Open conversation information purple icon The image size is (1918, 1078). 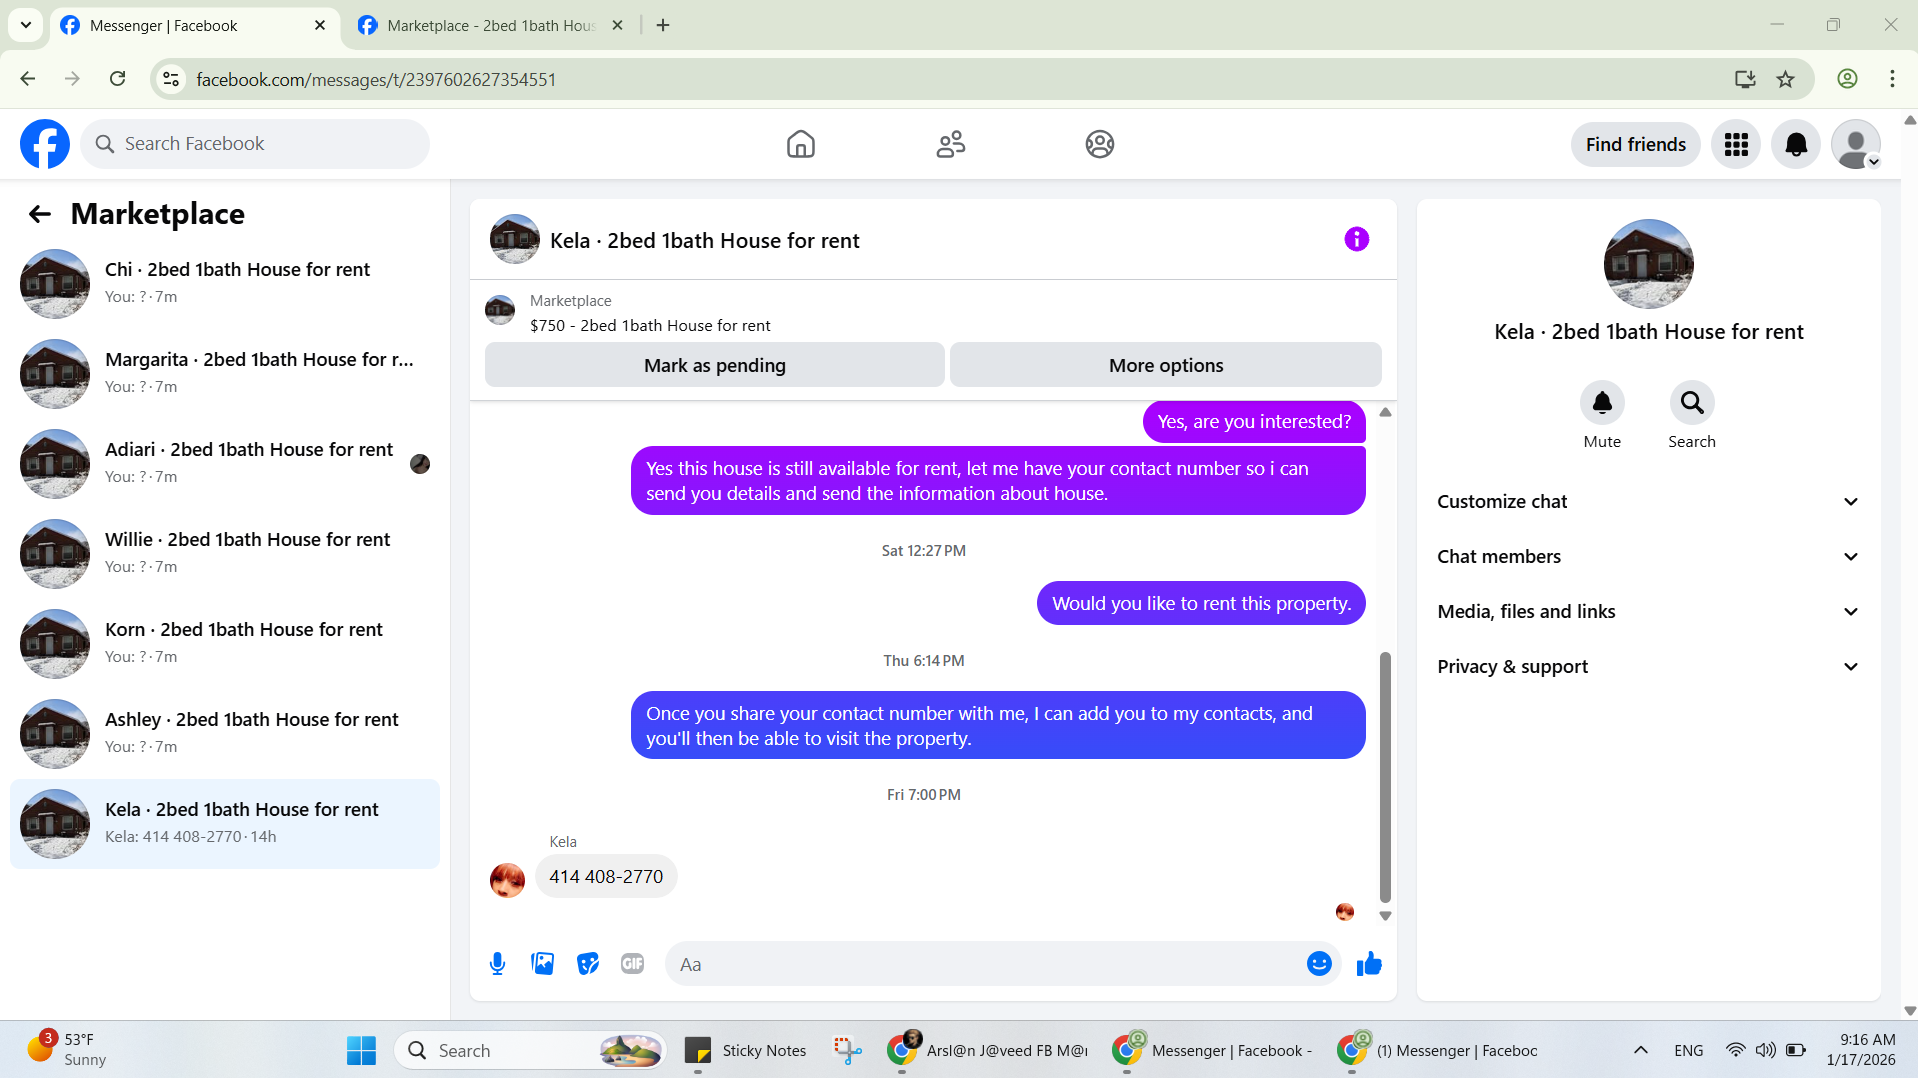pyautogui.click(x=1356, y=239)
